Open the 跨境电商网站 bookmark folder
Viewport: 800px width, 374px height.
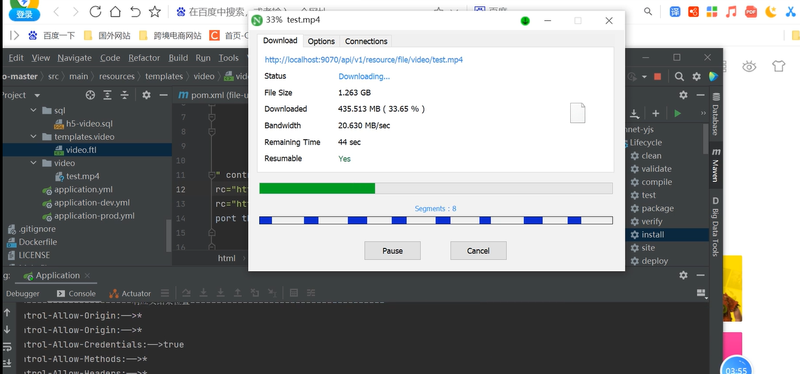tap(170, 36)
